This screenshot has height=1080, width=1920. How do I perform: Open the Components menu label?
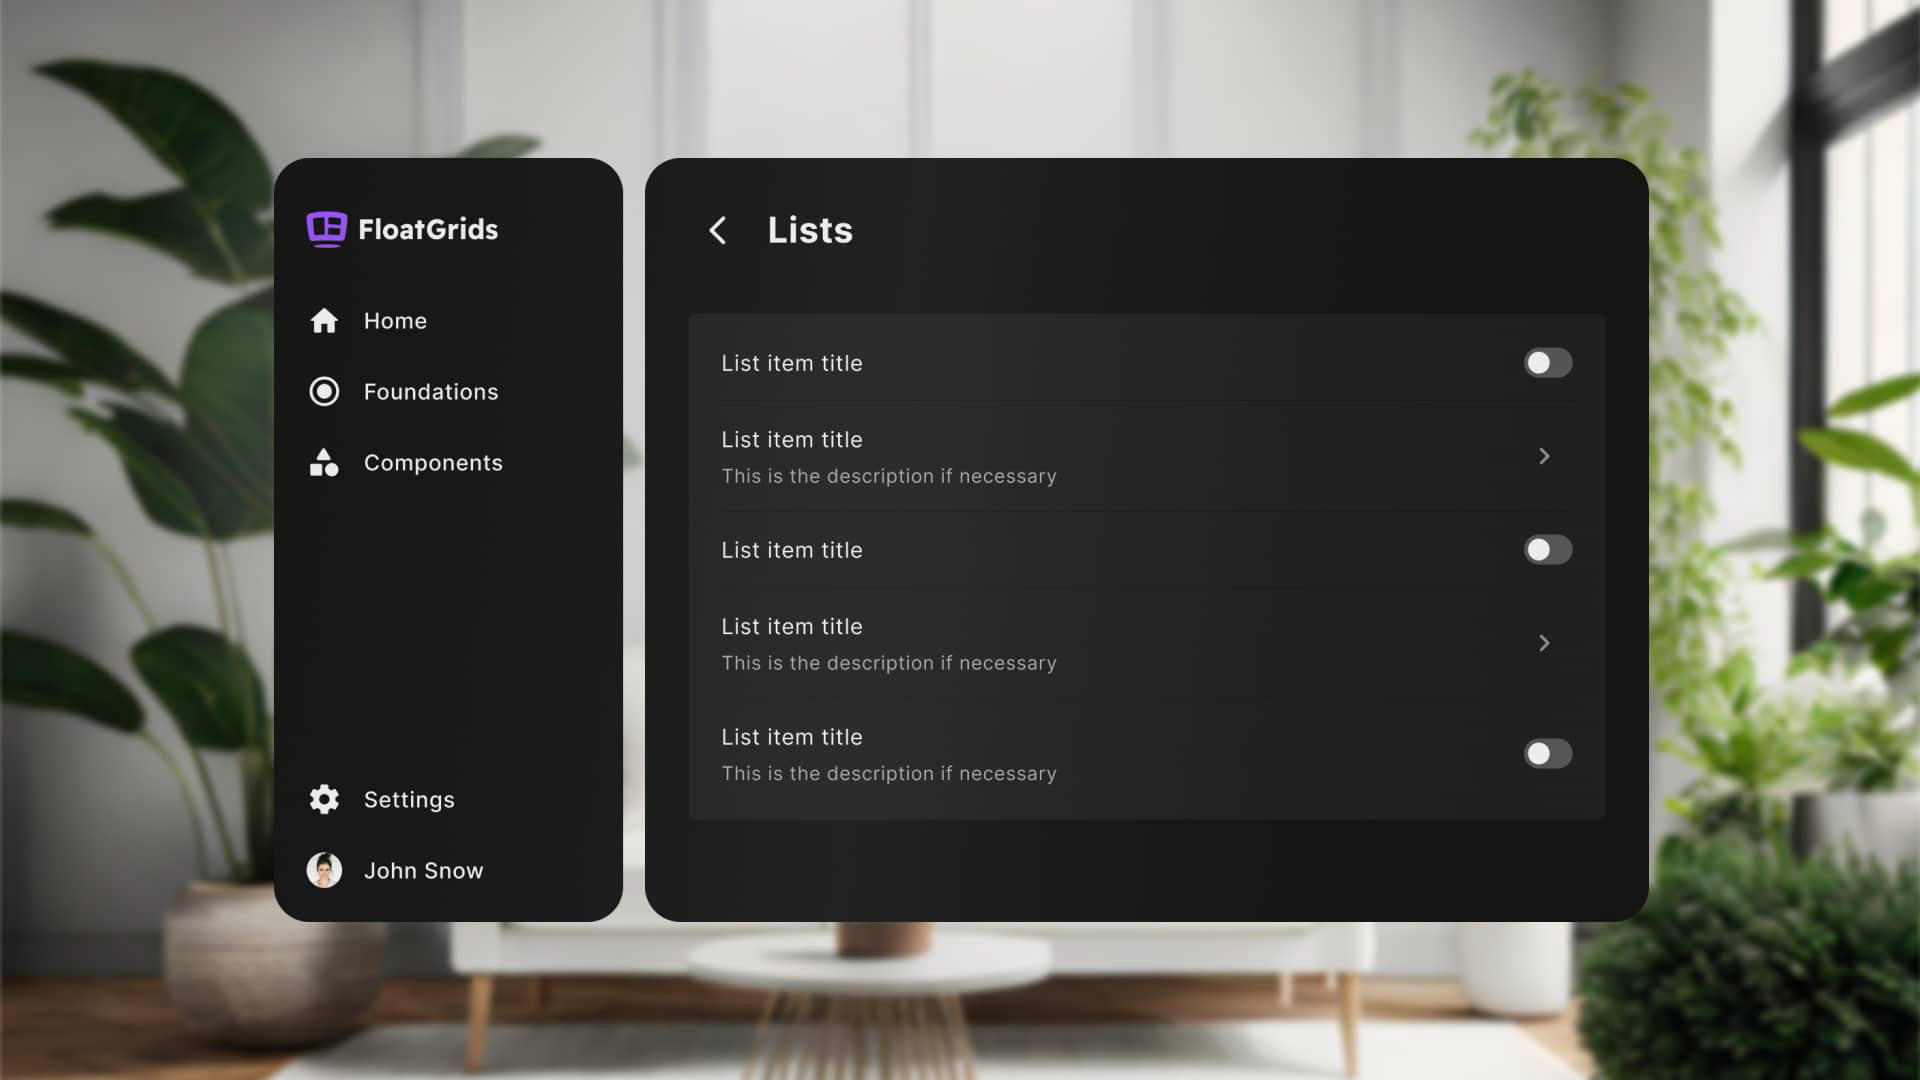point(433,463)
